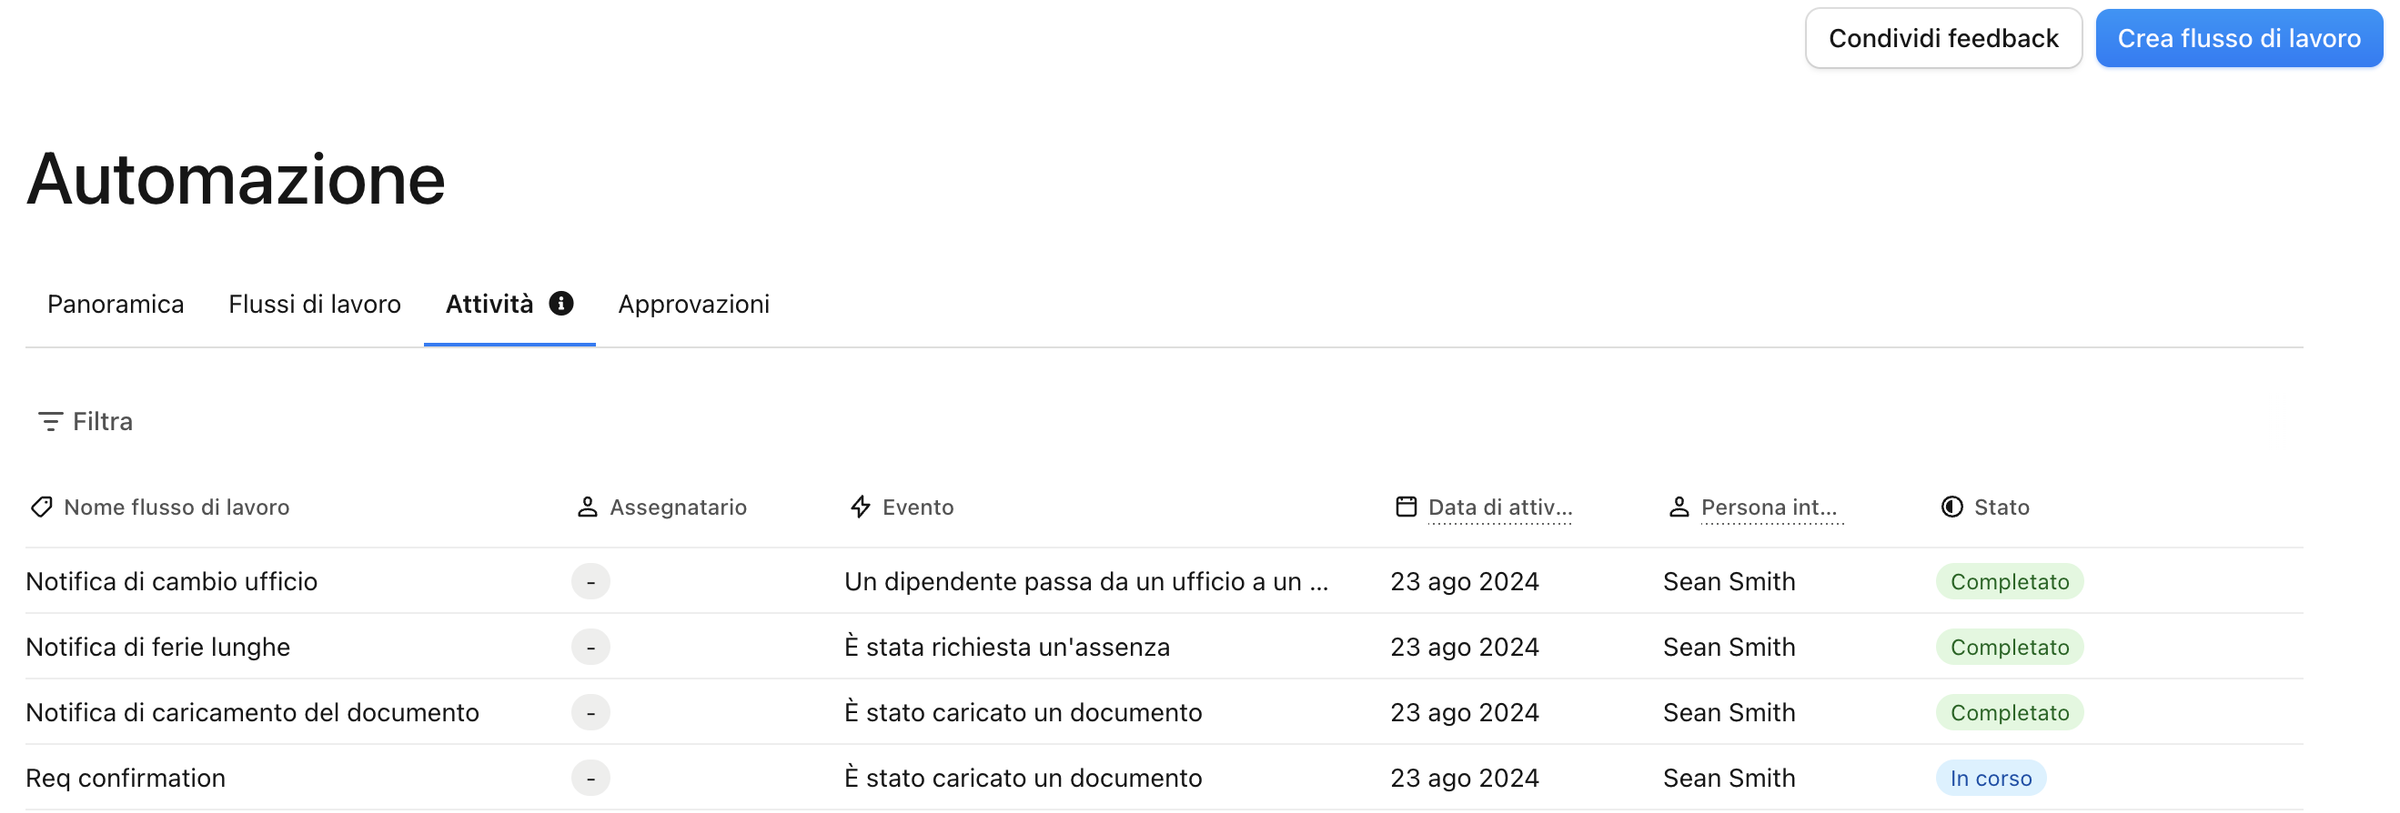The image size is (2400, 813).
Task: Open the Req confirmation workflow row
Action: (x=1164, y=778)
